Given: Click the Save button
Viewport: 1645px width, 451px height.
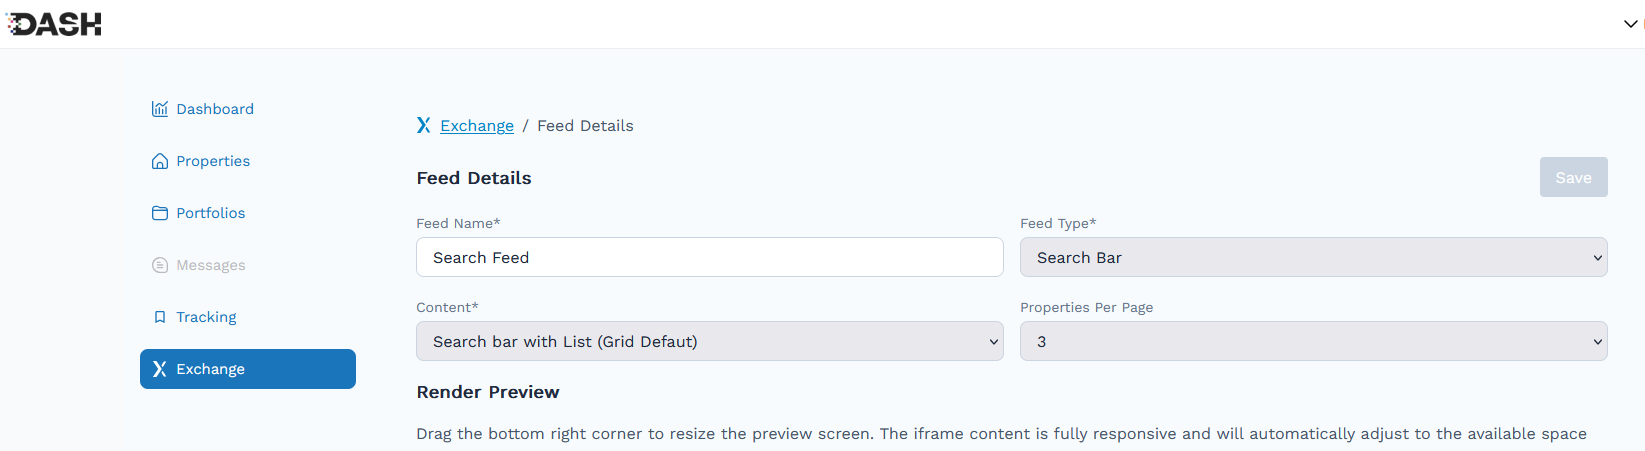Looking at the screenshot, I should 1573,177.
